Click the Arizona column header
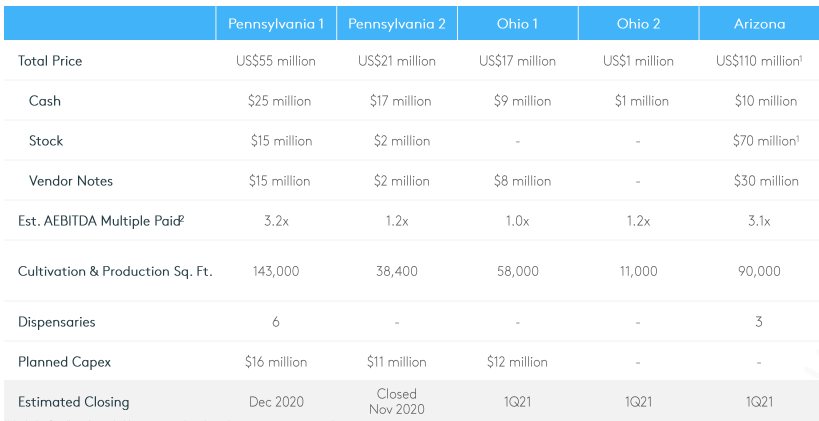The image size is (819, 421). (758, 21)
